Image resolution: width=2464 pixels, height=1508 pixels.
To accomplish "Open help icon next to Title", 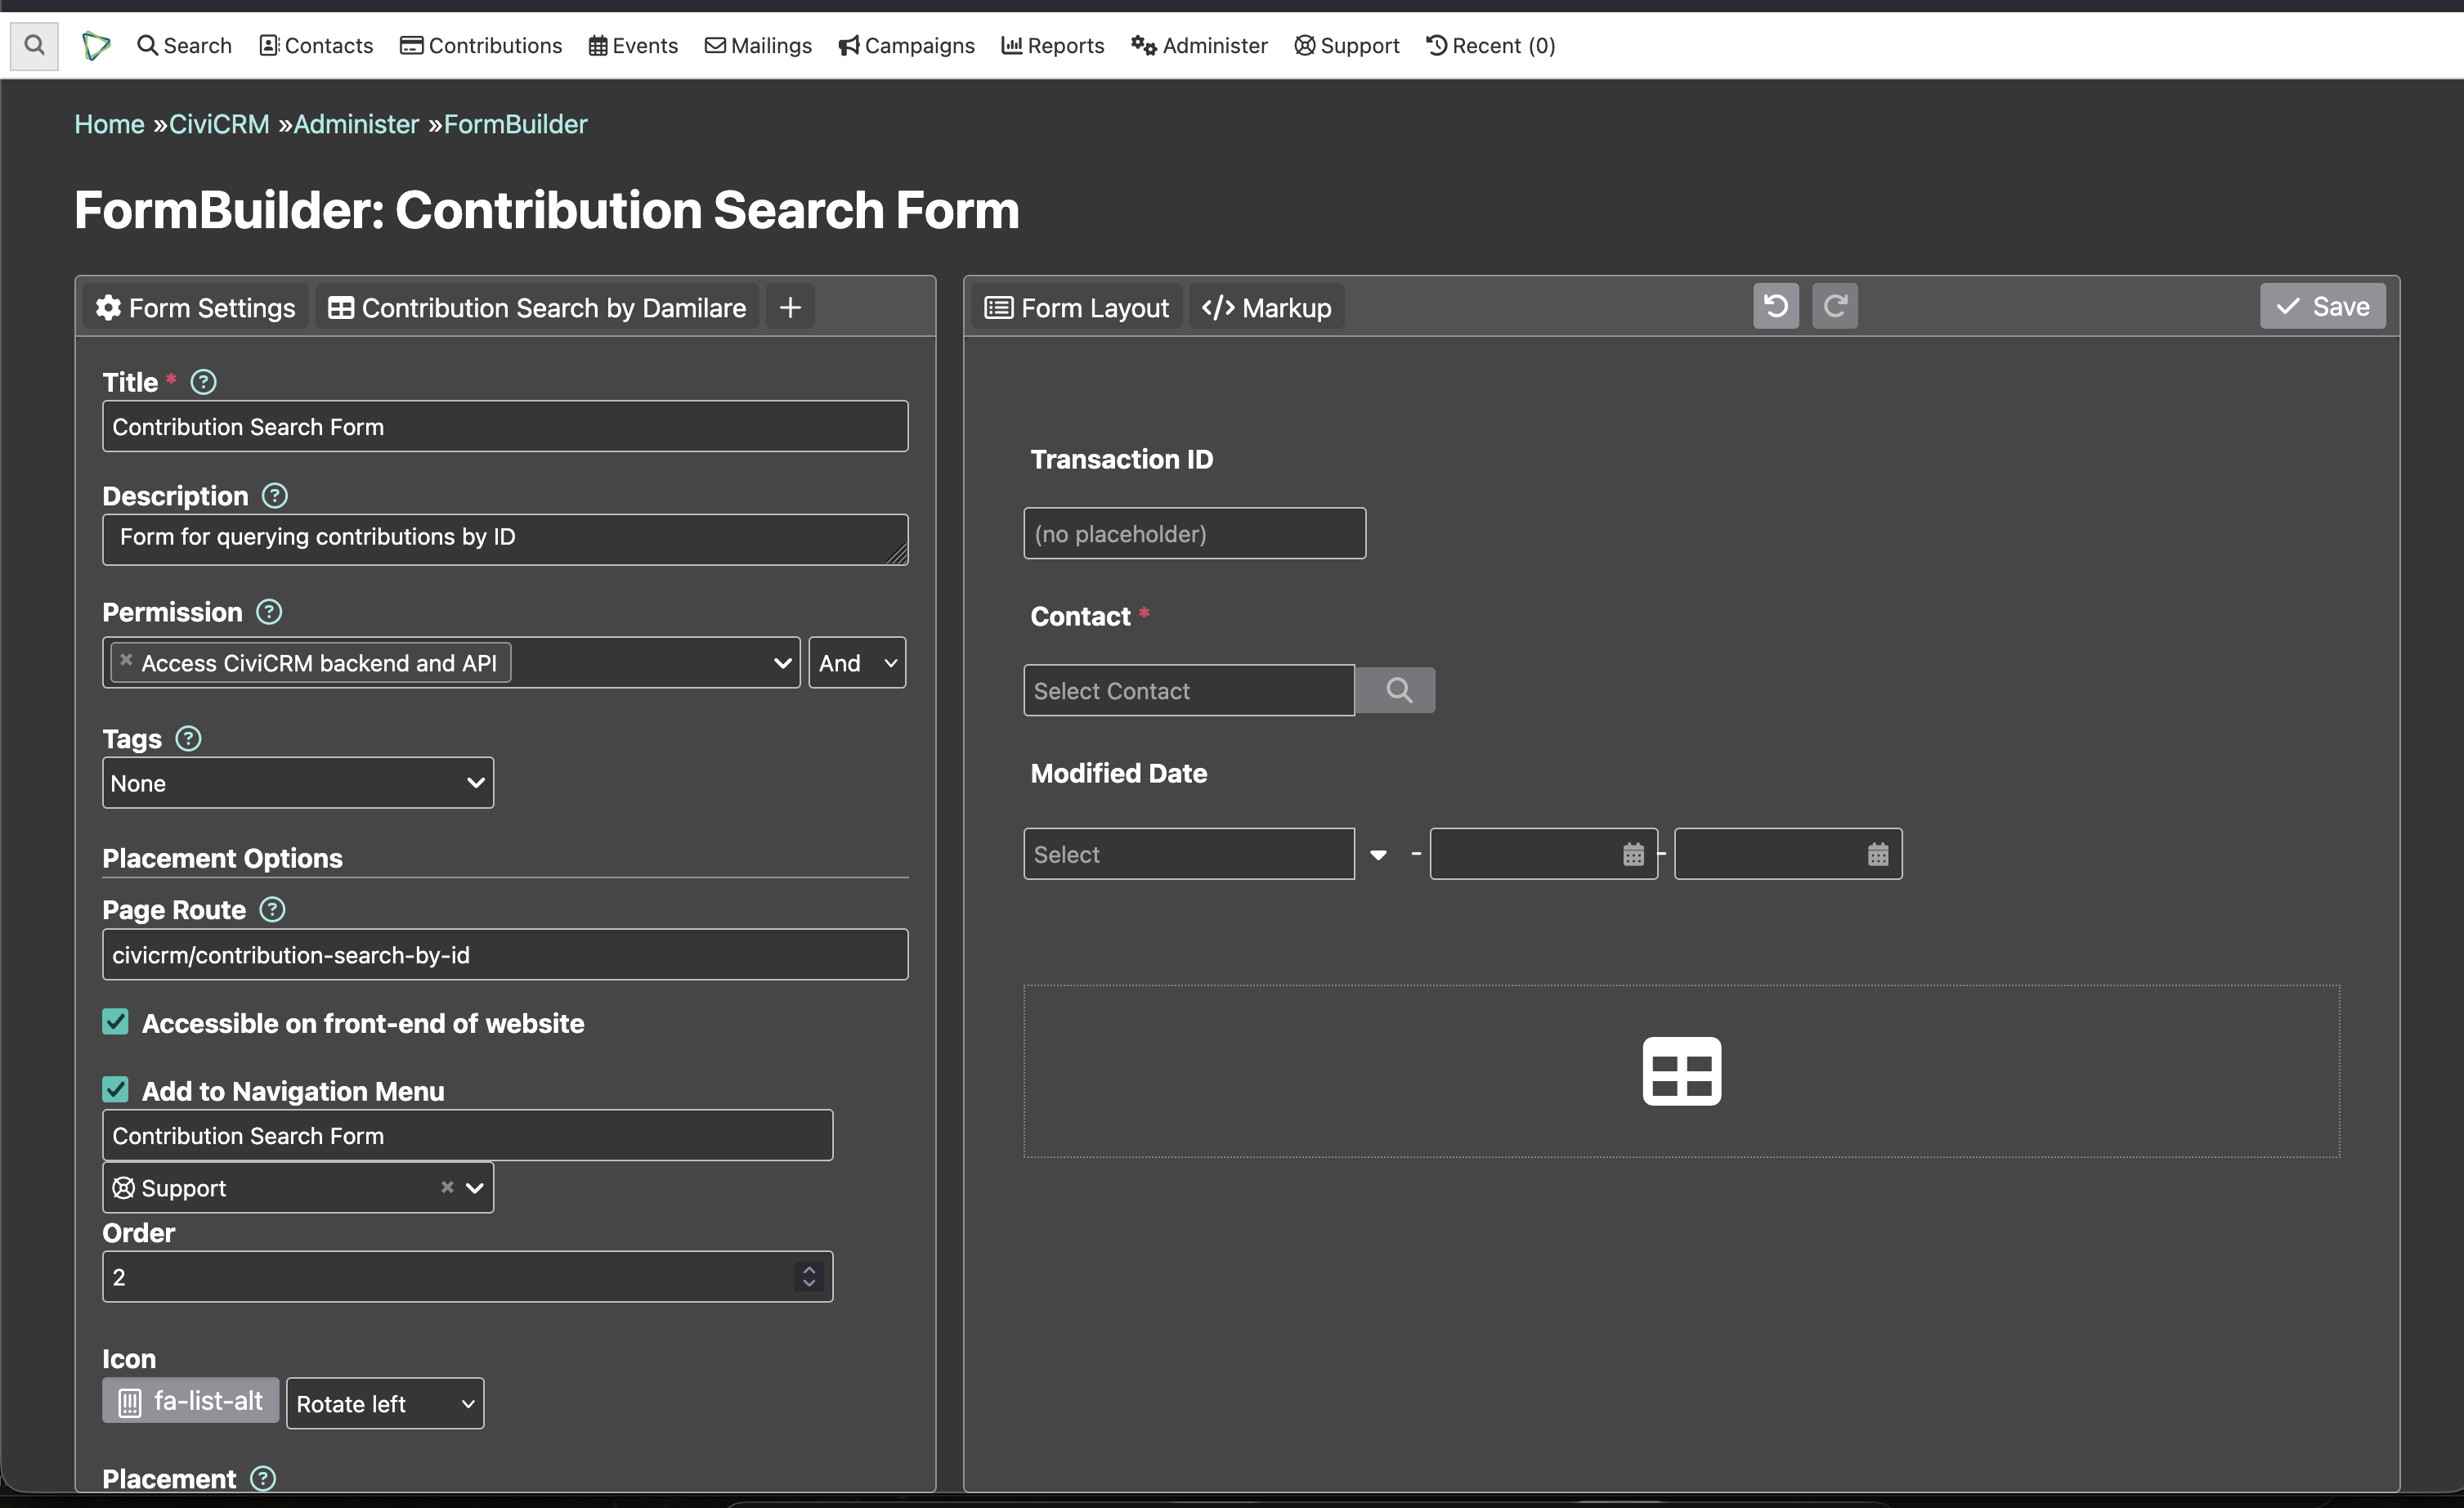I will tap(204, 382).
